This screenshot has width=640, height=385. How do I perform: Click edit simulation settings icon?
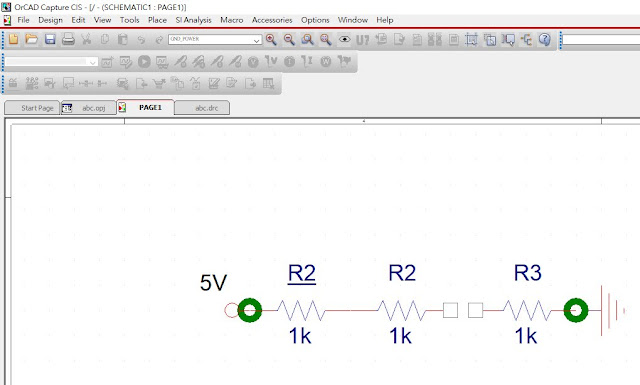point(126,62)
